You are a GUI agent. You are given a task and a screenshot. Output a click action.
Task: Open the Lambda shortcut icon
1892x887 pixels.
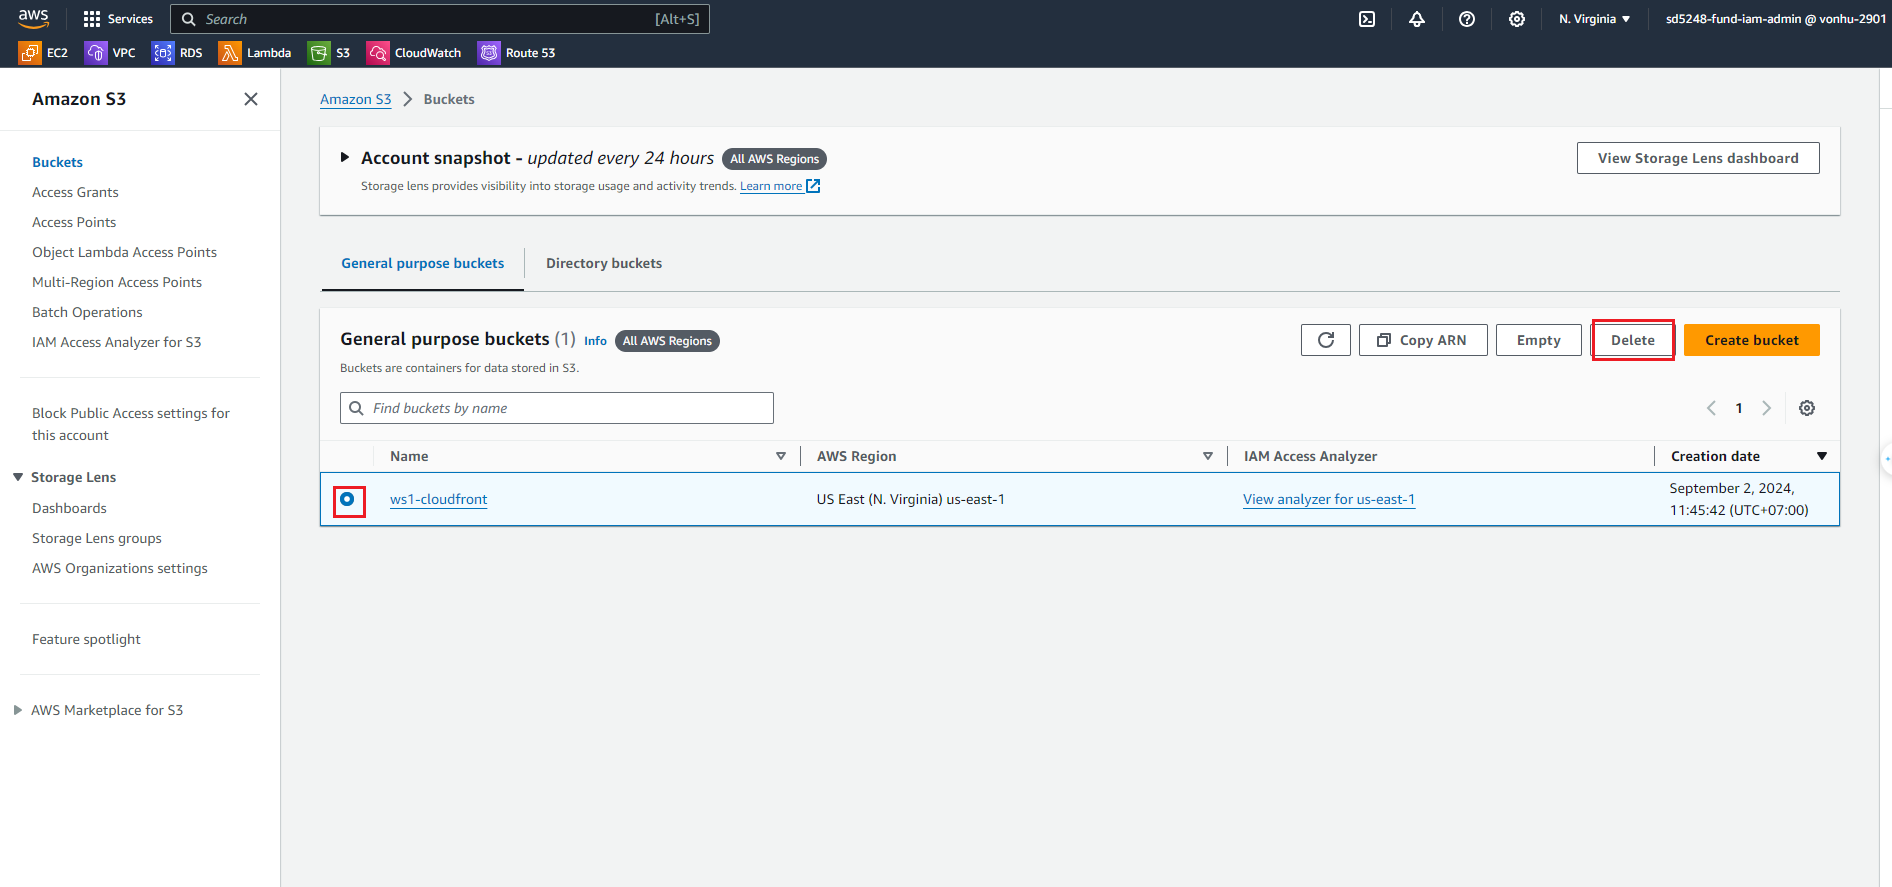pos(230,53)
